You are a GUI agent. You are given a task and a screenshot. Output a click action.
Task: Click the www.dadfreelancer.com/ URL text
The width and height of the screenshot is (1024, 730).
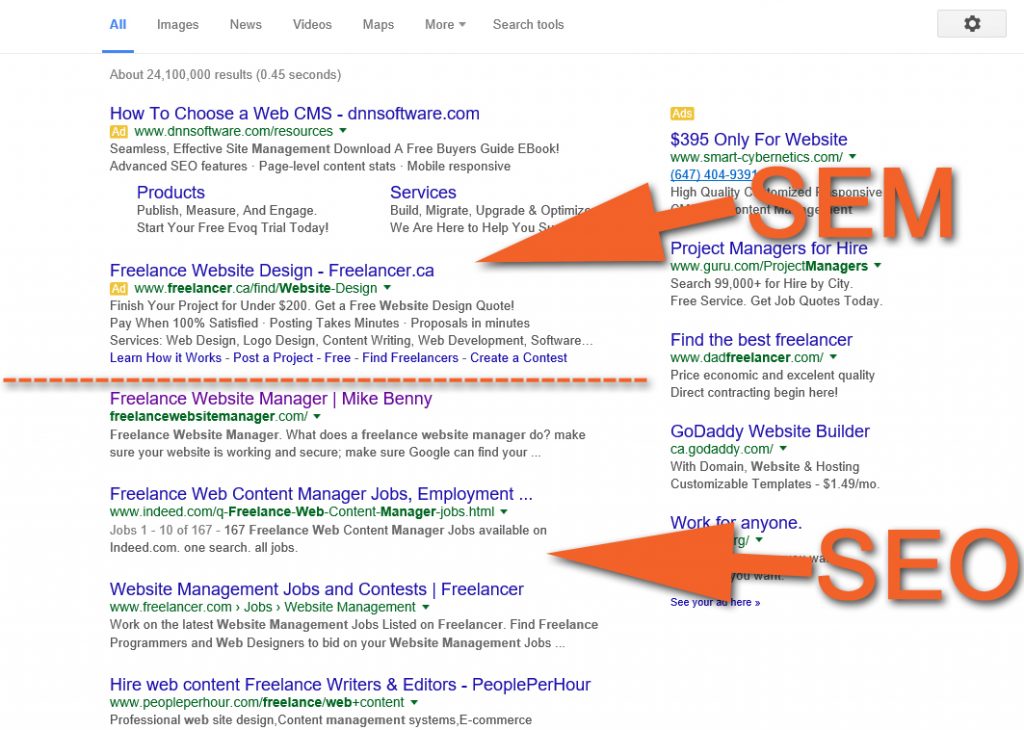(x=747, y=358)
